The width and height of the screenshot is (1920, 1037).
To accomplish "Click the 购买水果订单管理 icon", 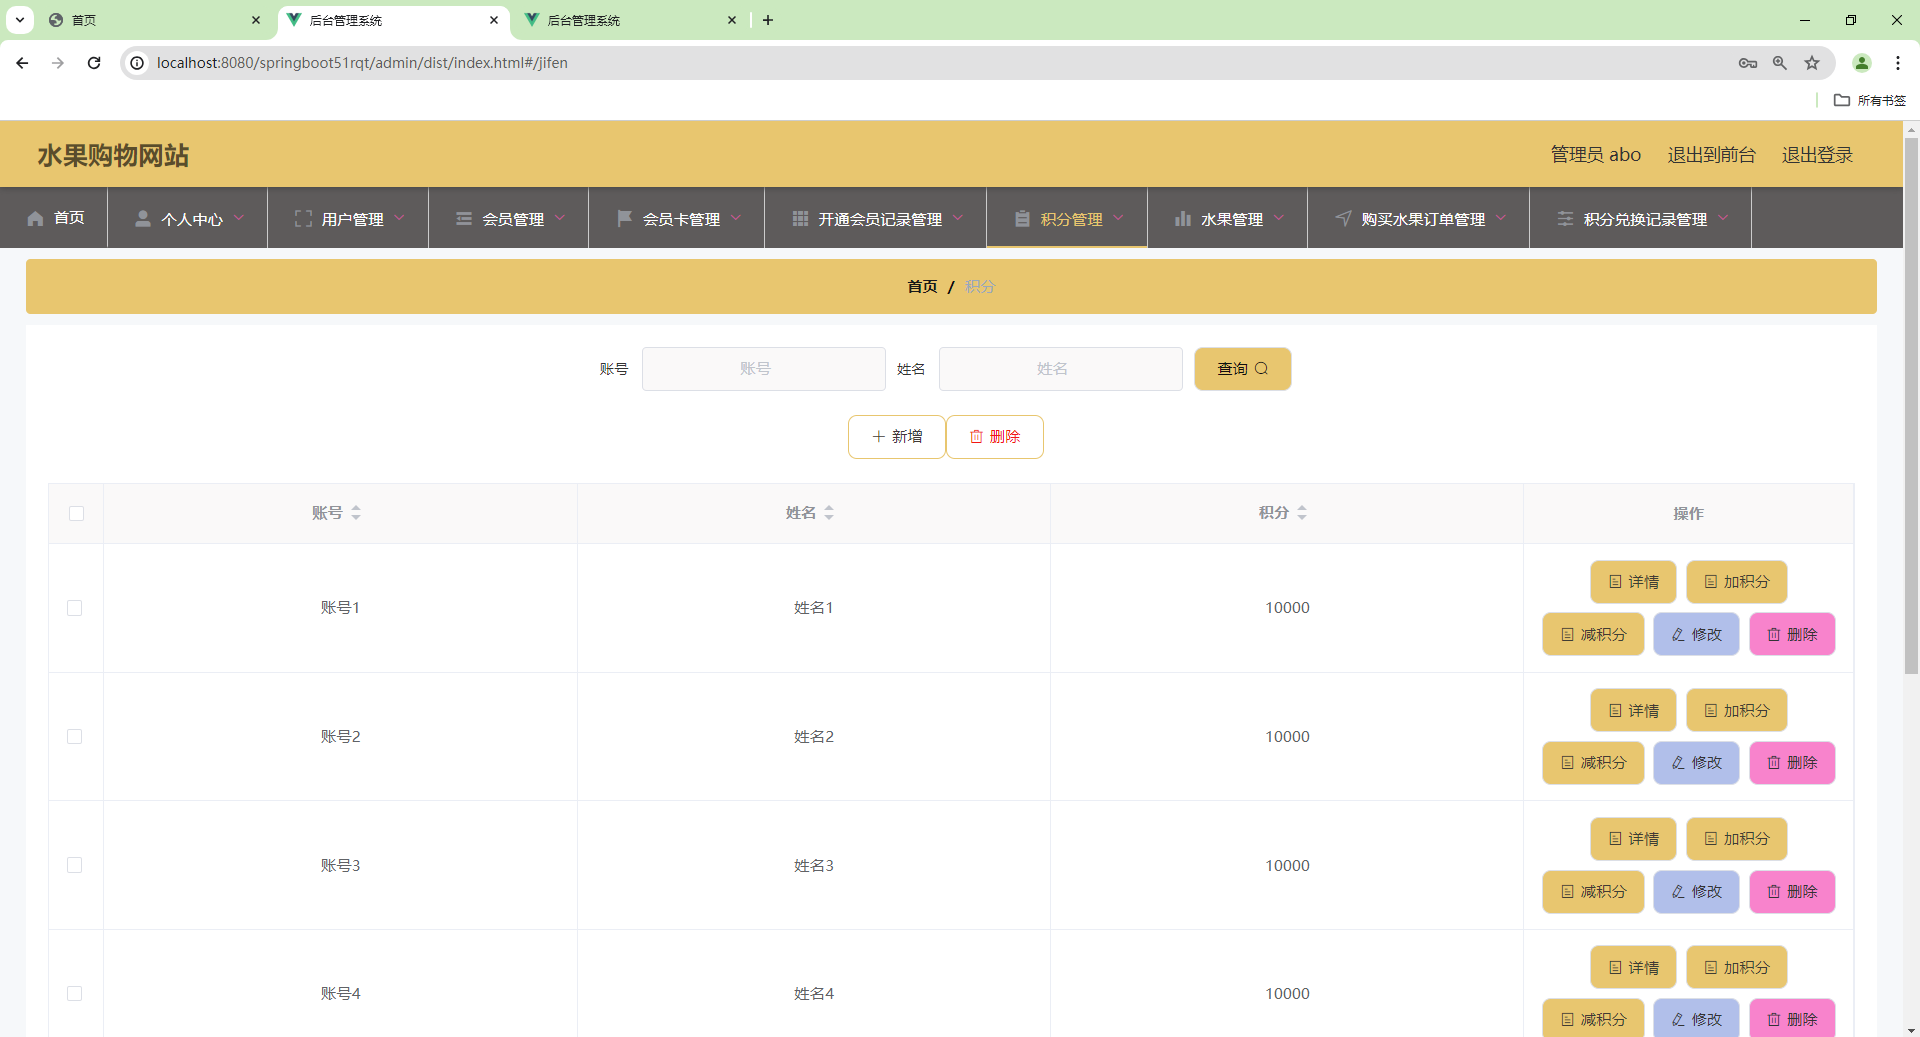I will click(x=1341, y=219).
